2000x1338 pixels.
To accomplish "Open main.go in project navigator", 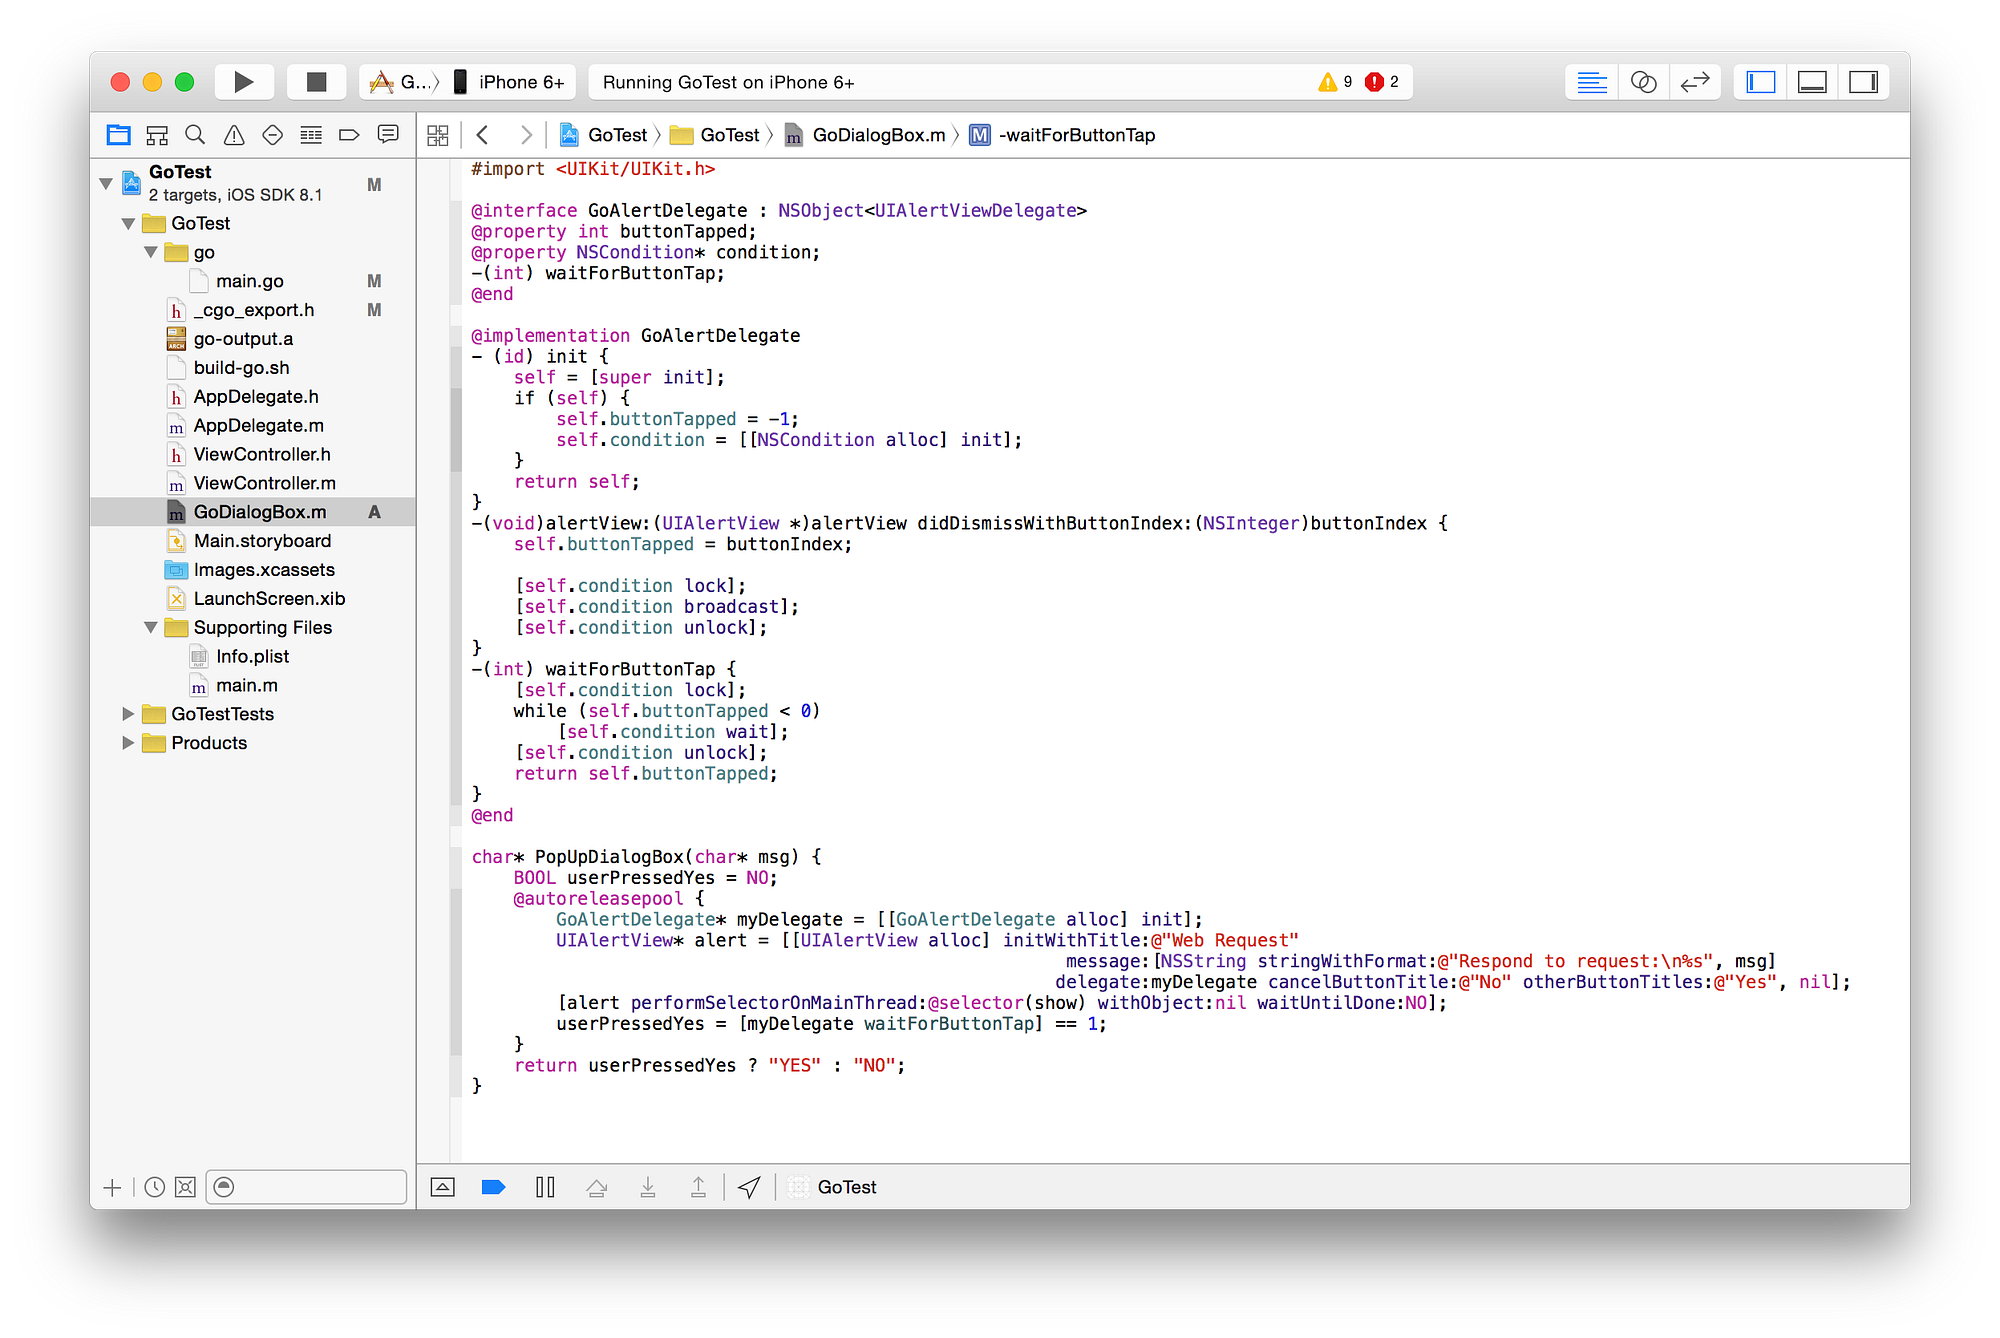I will [249, 281].
